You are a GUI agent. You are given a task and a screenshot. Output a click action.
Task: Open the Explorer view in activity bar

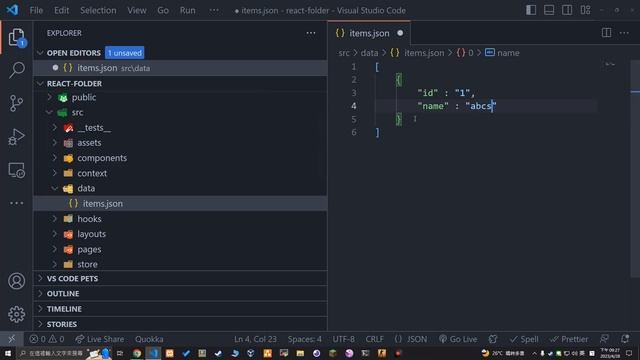[x=16, y=38]
